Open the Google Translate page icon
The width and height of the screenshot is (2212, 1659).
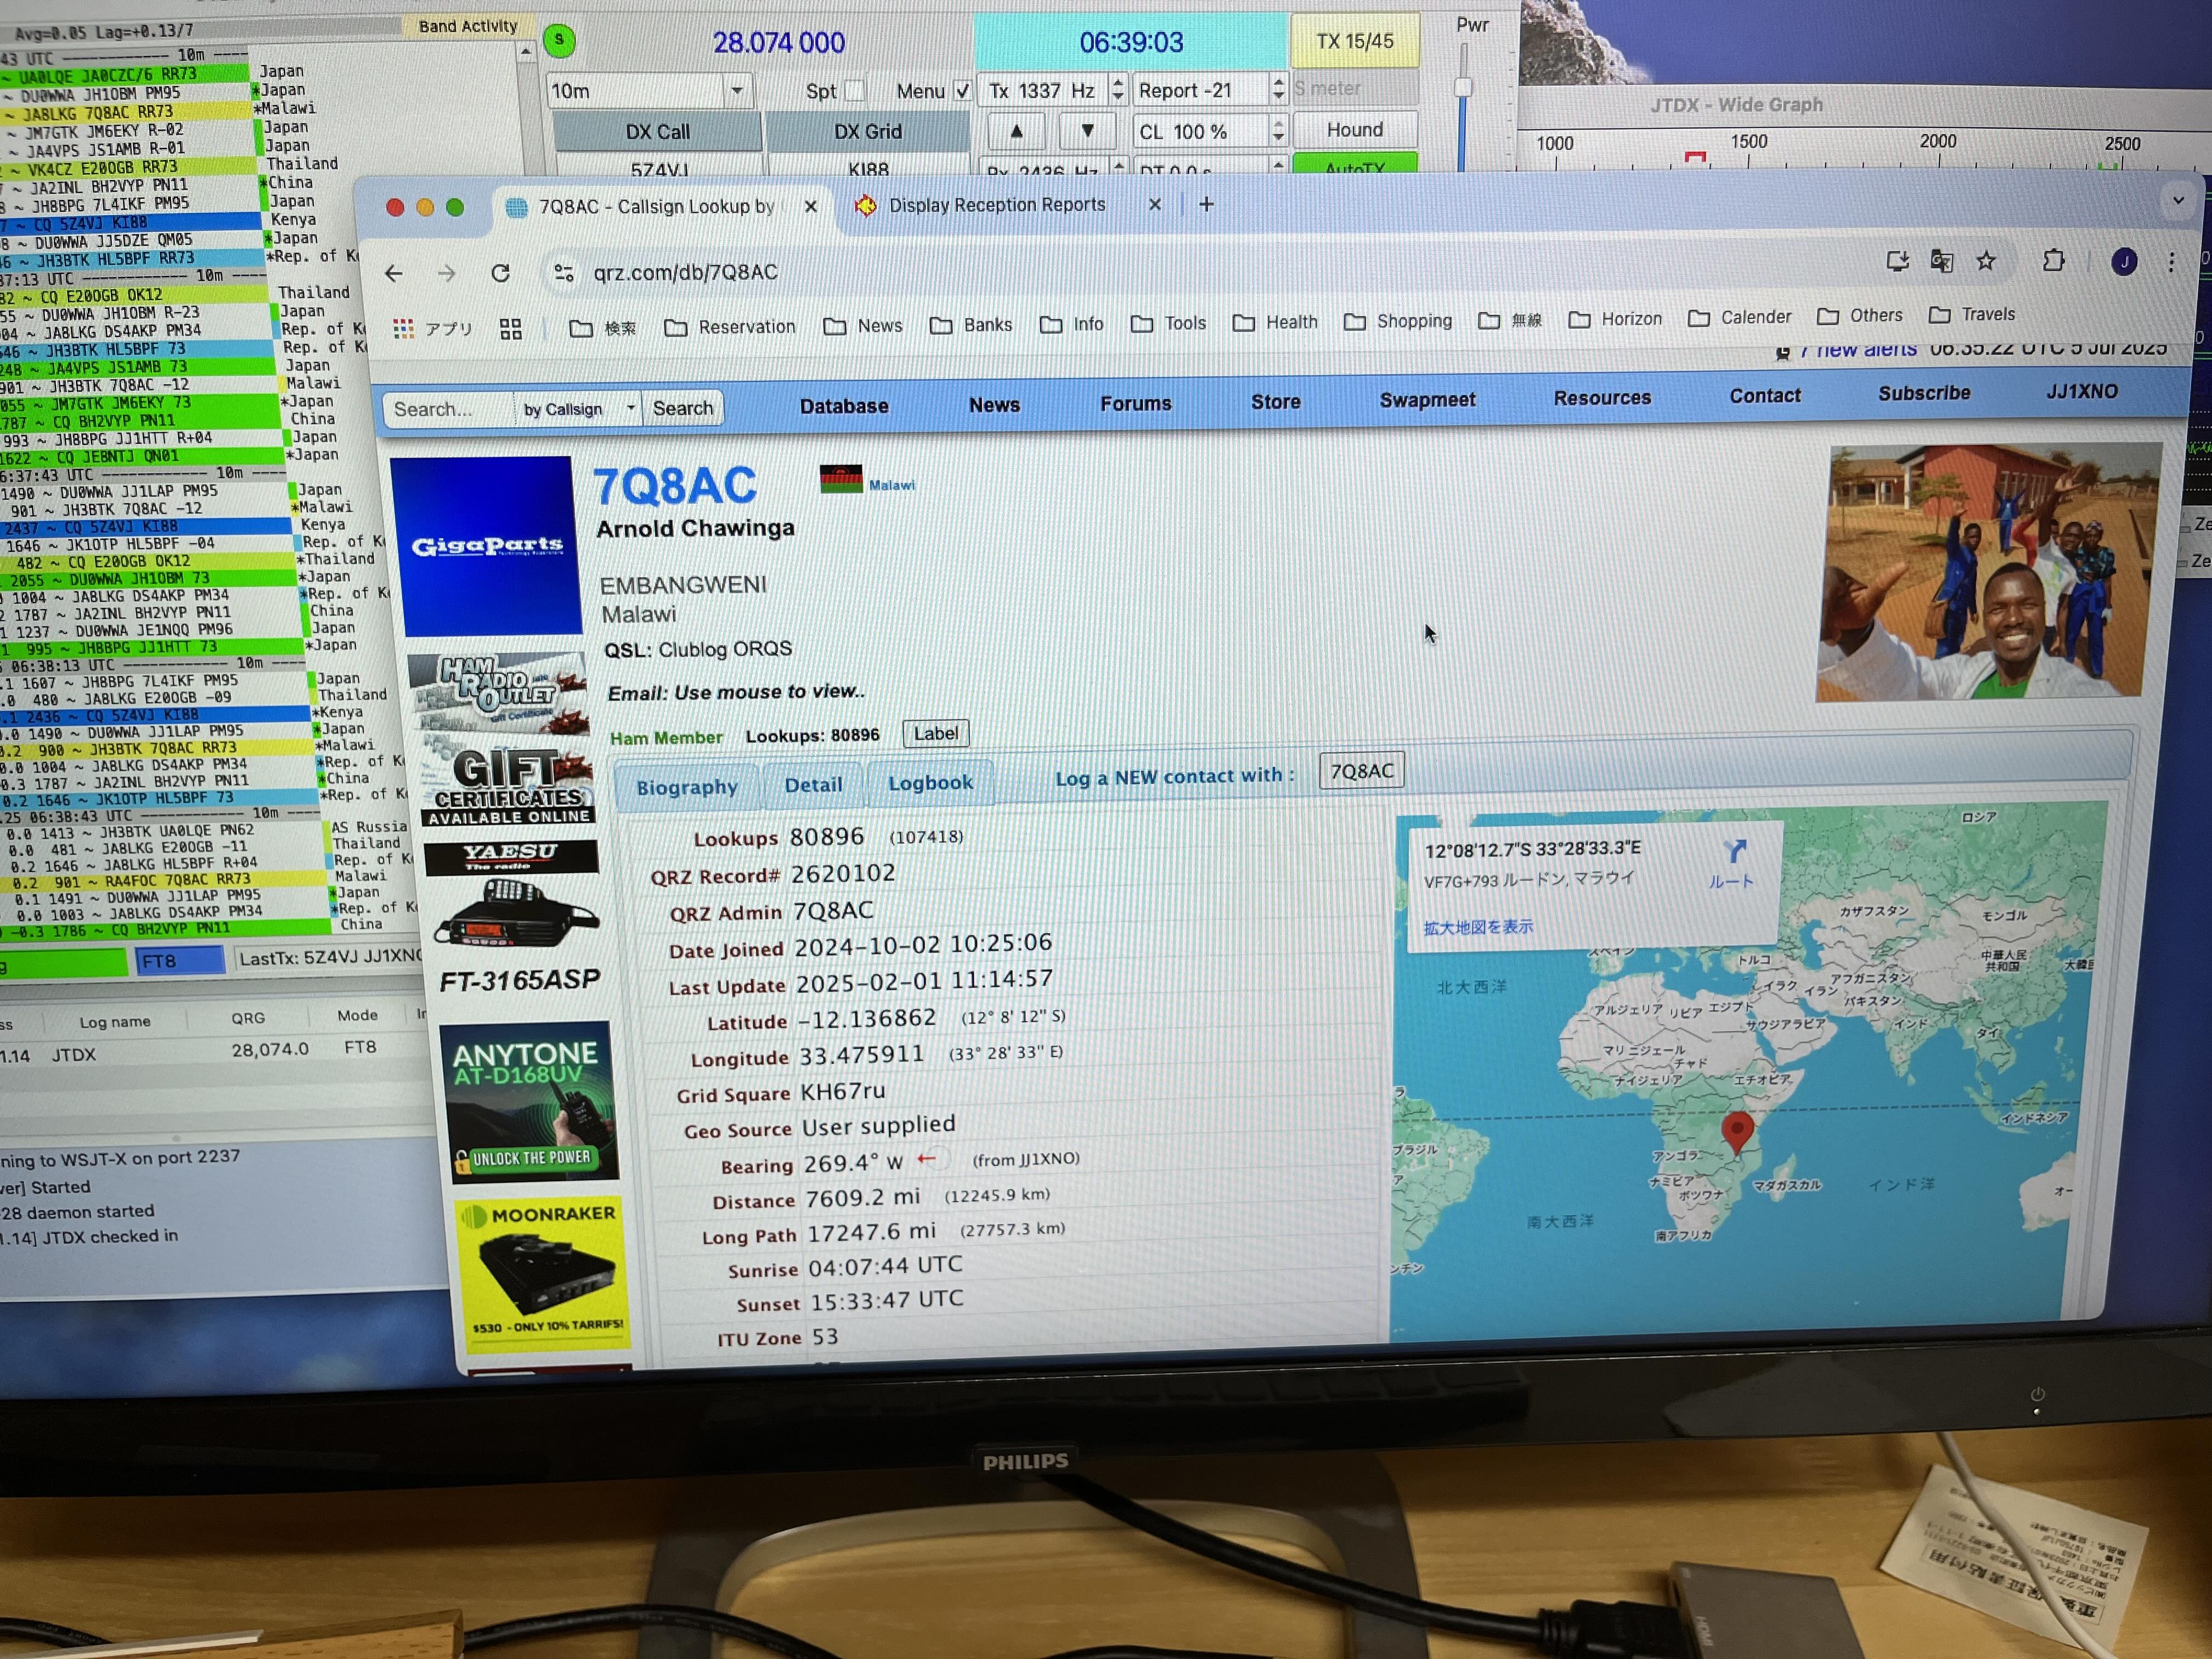point(1942,262)
